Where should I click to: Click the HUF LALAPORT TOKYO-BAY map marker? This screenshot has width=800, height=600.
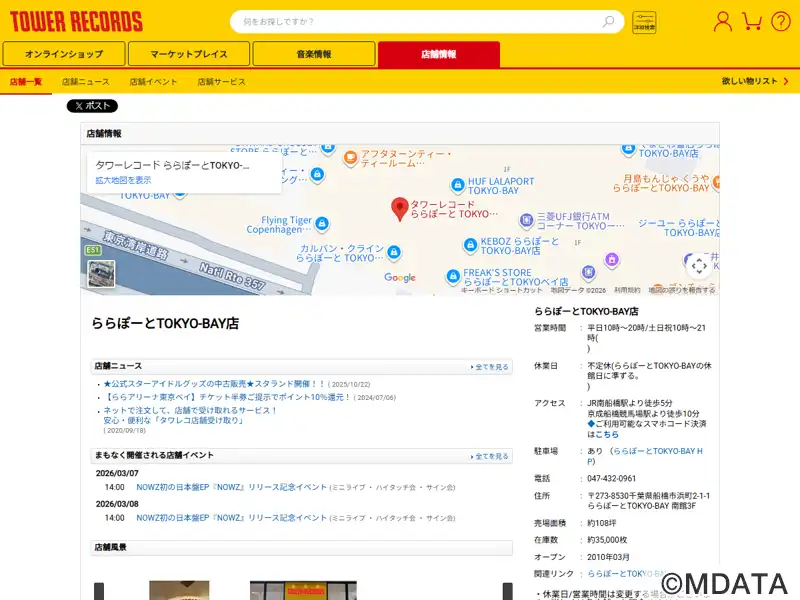pyautogui.click(x=458, y=185)
